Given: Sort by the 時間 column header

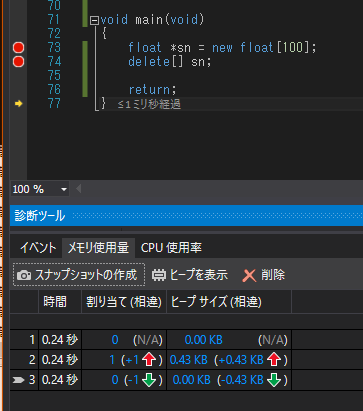Looking at the screenshot, I should [60, 302].
